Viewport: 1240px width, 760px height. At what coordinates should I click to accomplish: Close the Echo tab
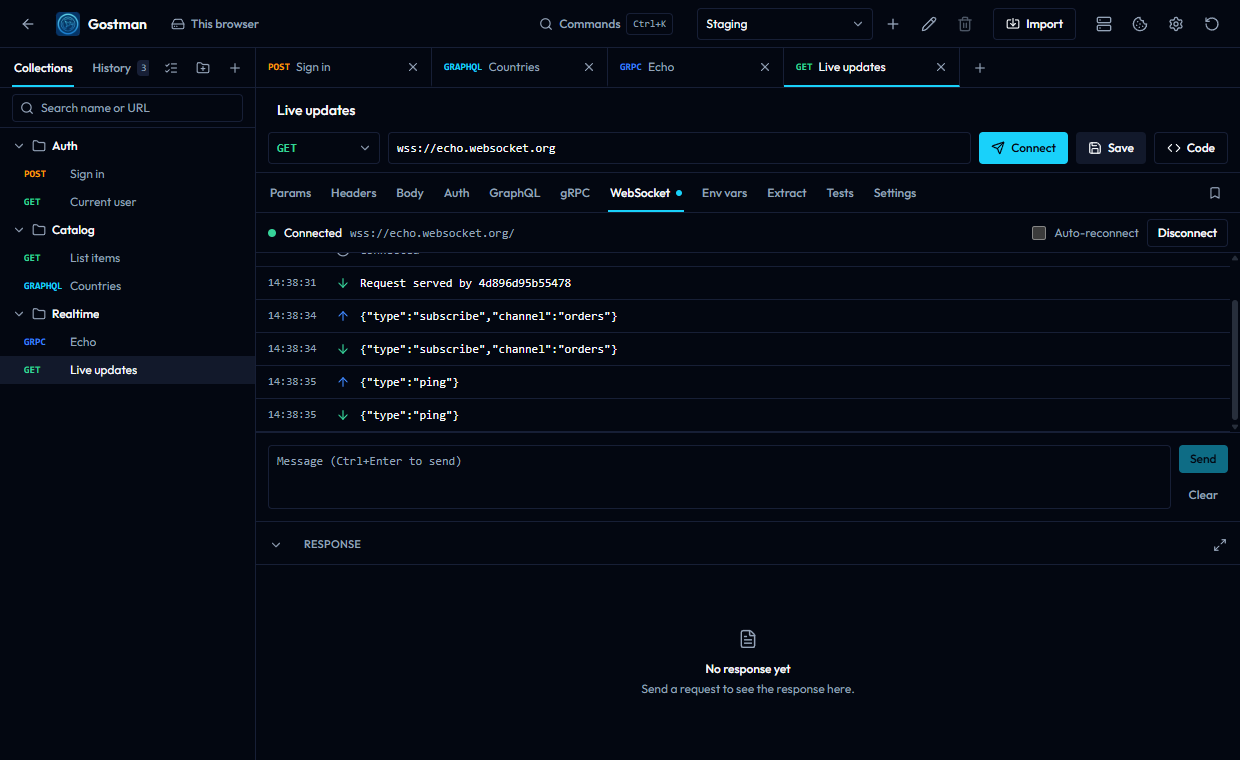click(x=765, y=67)
